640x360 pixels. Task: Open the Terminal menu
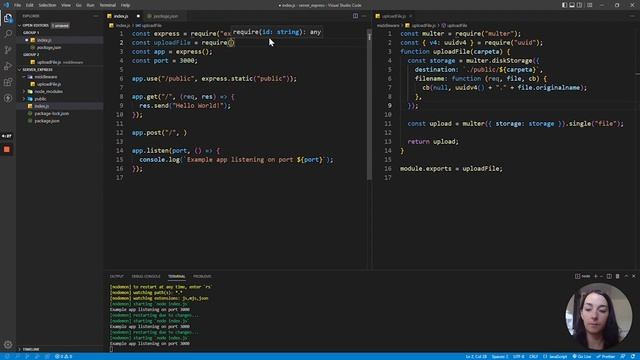click(108, 5)
